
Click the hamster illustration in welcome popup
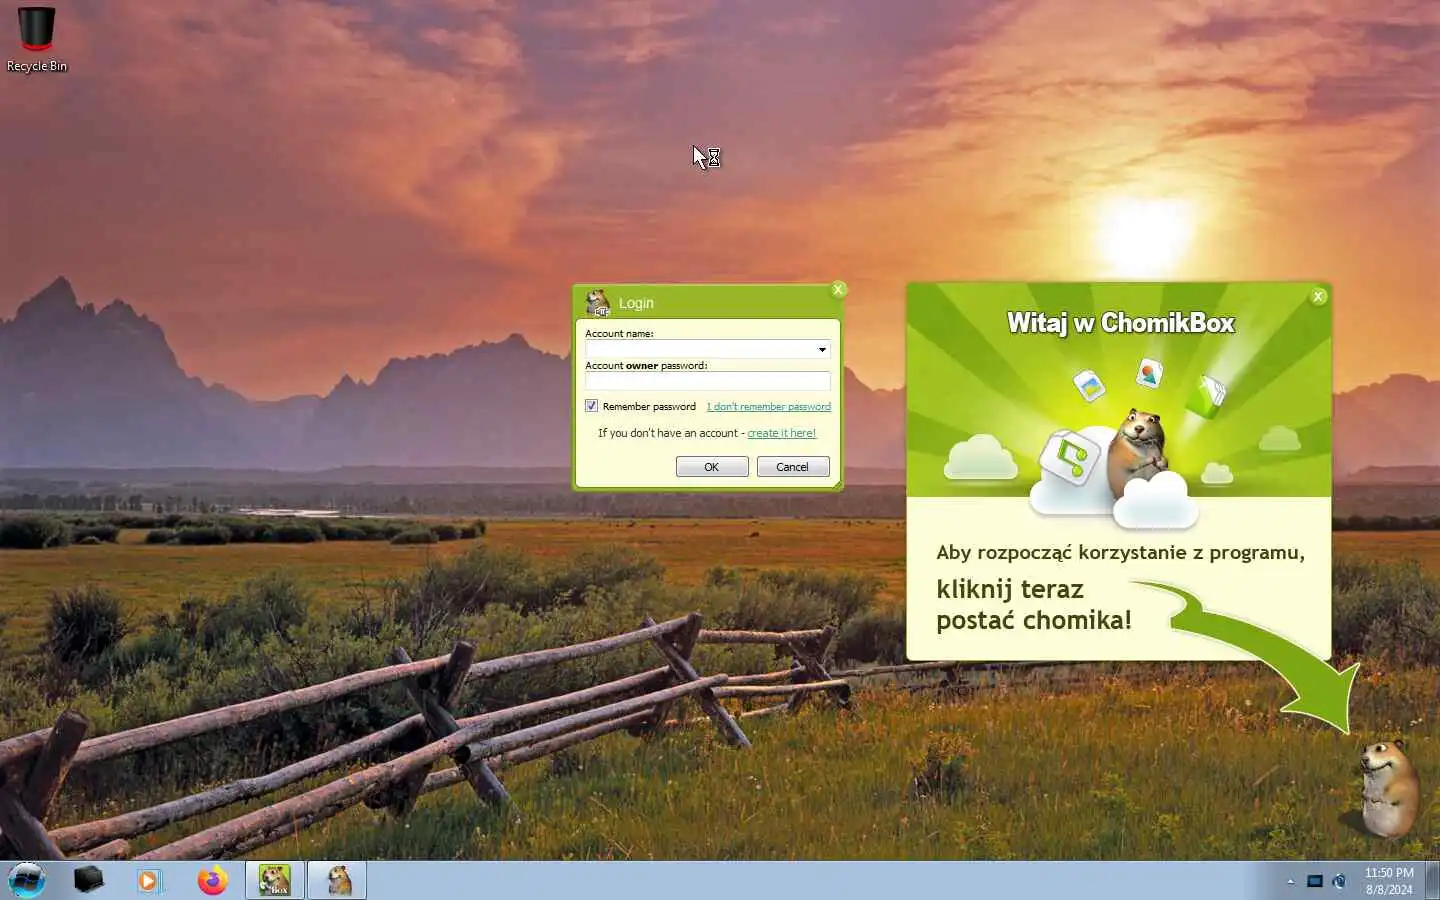(1138, 455)
